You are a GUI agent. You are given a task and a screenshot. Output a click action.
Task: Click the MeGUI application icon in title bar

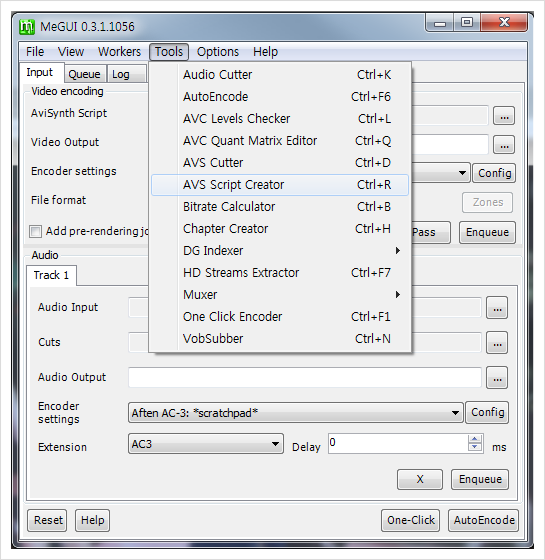pos(27,27)
